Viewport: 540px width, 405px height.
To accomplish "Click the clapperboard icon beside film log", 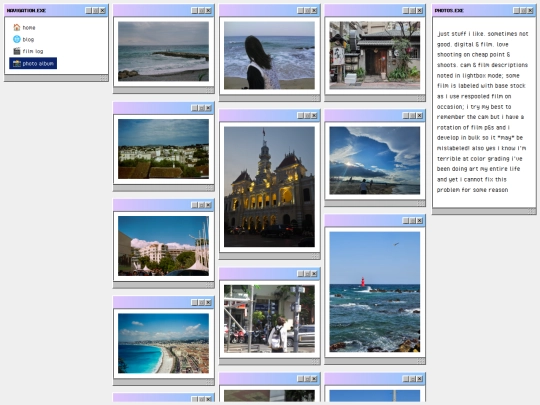I will click(17, 51).
